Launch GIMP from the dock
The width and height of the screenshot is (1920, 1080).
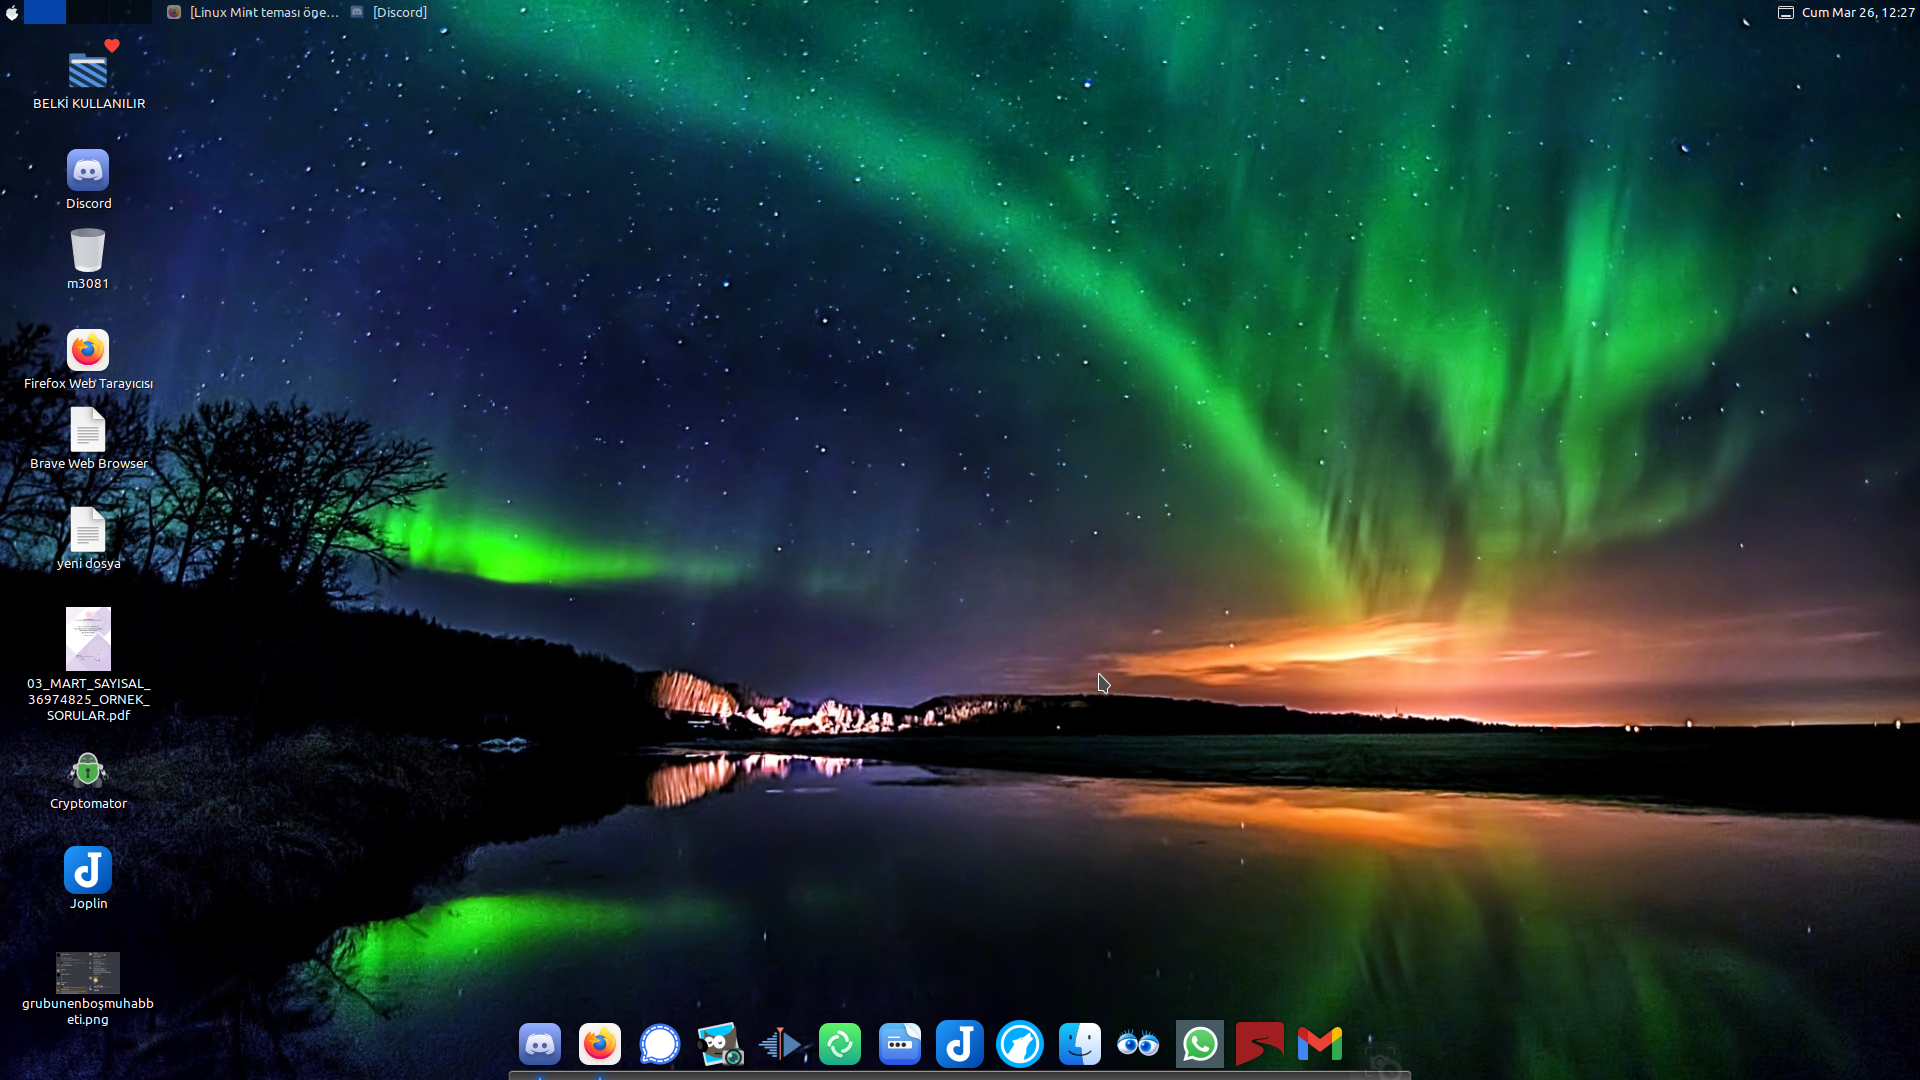pyautogui.click(x=720, y=1044)
